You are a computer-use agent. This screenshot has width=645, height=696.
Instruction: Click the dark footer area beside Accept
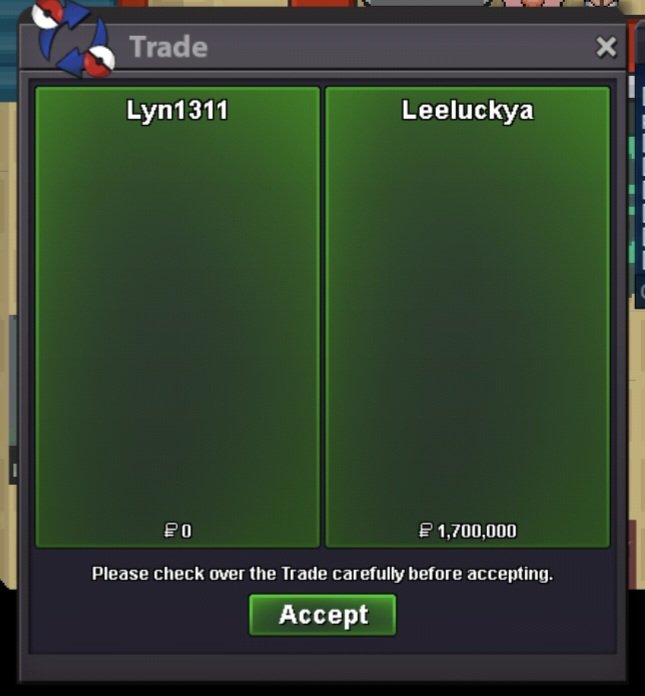(x=506, y=615)
